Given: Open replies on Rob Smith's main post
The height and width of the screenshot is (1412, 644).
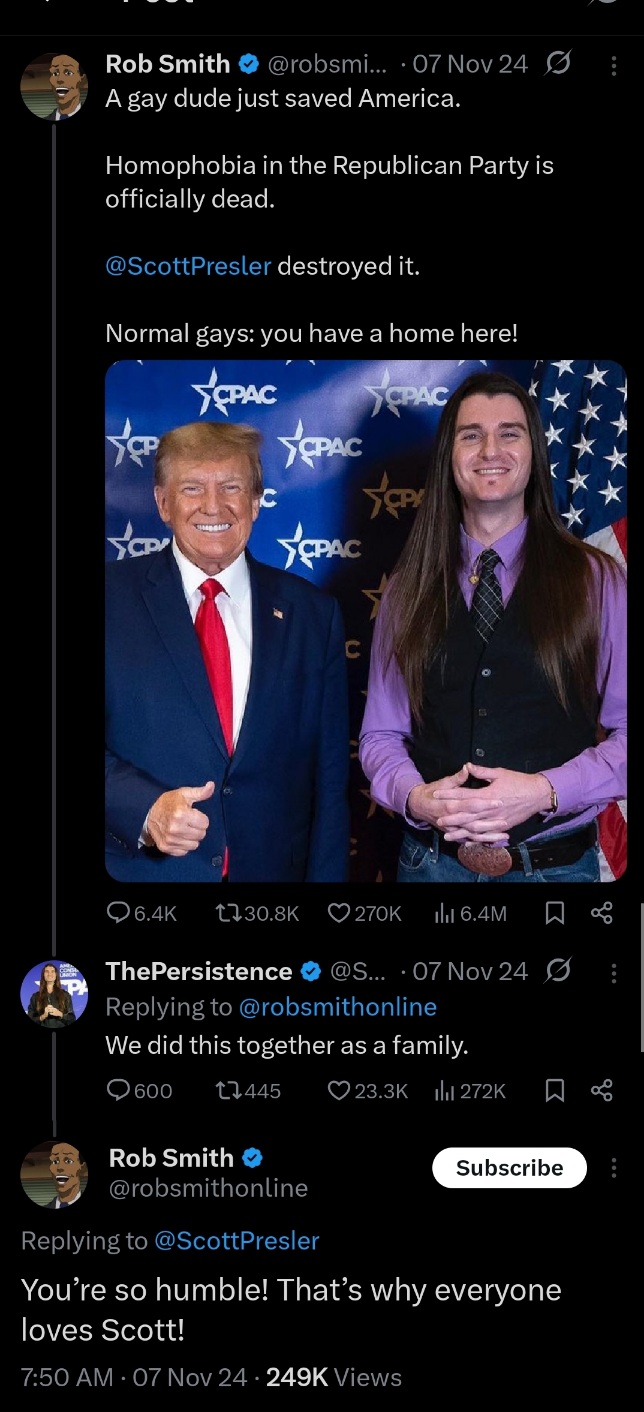Looking at the screenshot, I should click(141, 913).
